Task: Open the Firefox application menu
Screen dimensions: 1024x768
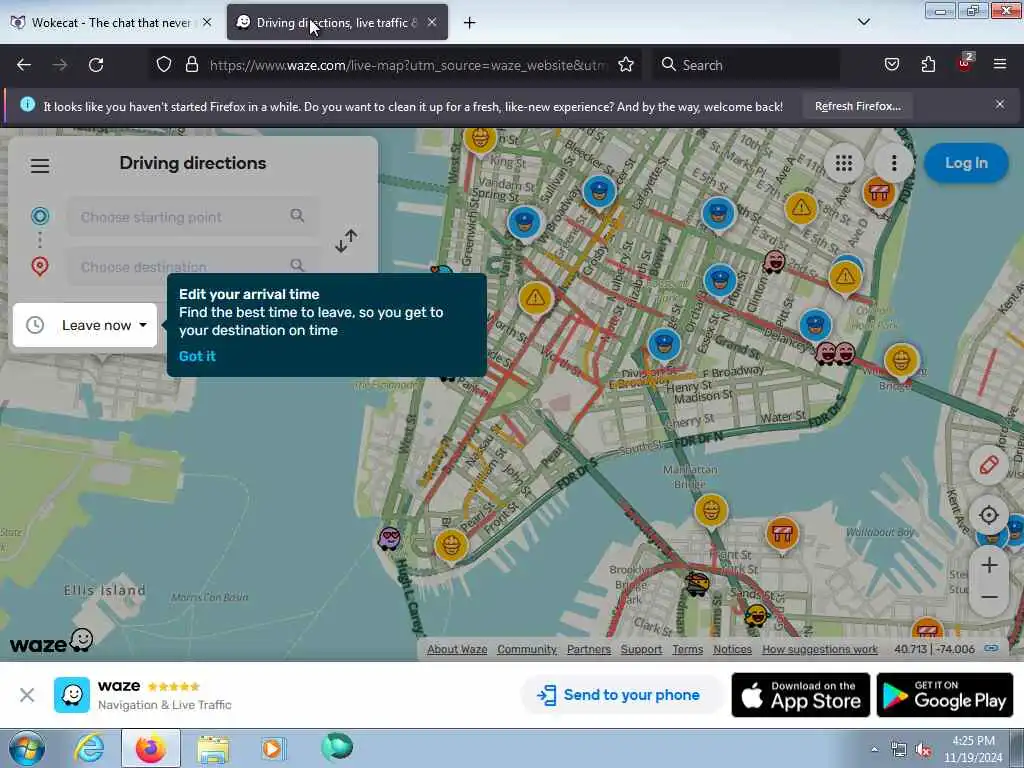Action: 999,65
